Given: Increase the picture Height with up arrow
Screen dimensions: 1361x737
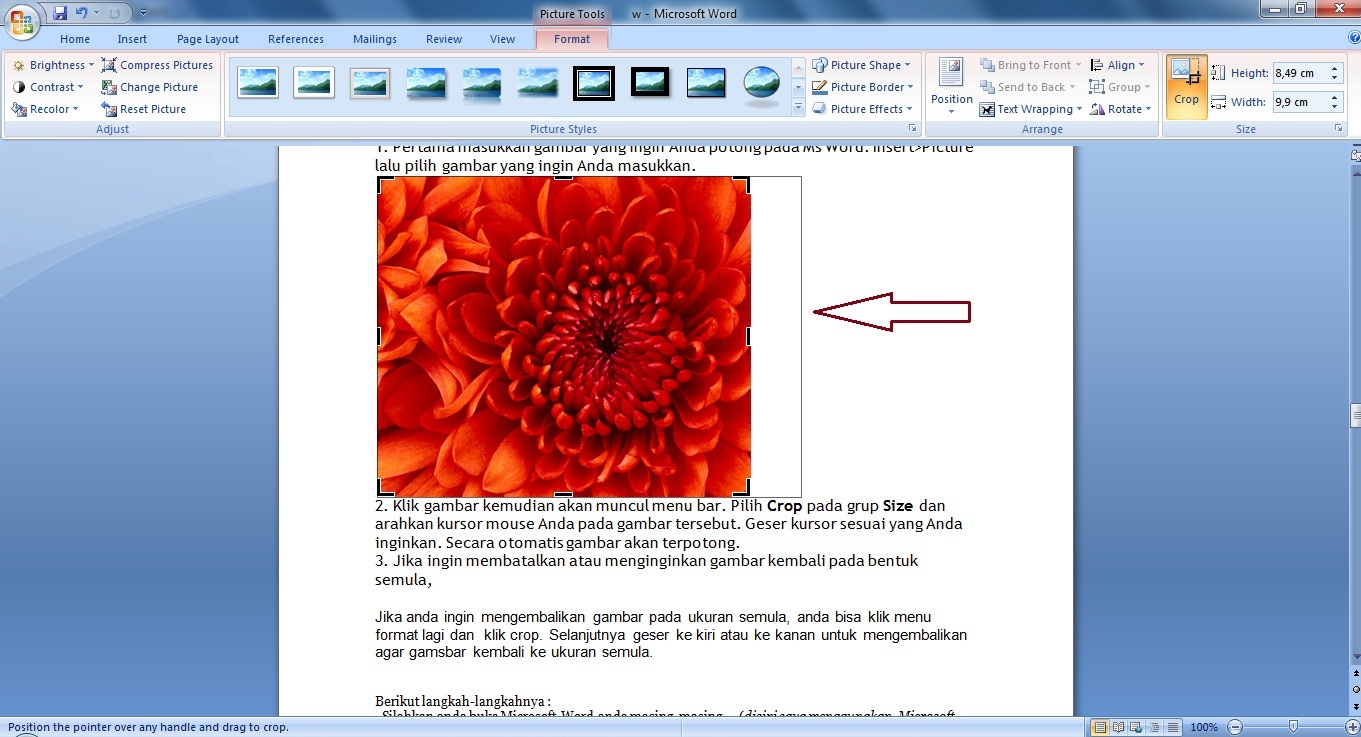Looking at the screenshot, I should (x=1334, y=69).
